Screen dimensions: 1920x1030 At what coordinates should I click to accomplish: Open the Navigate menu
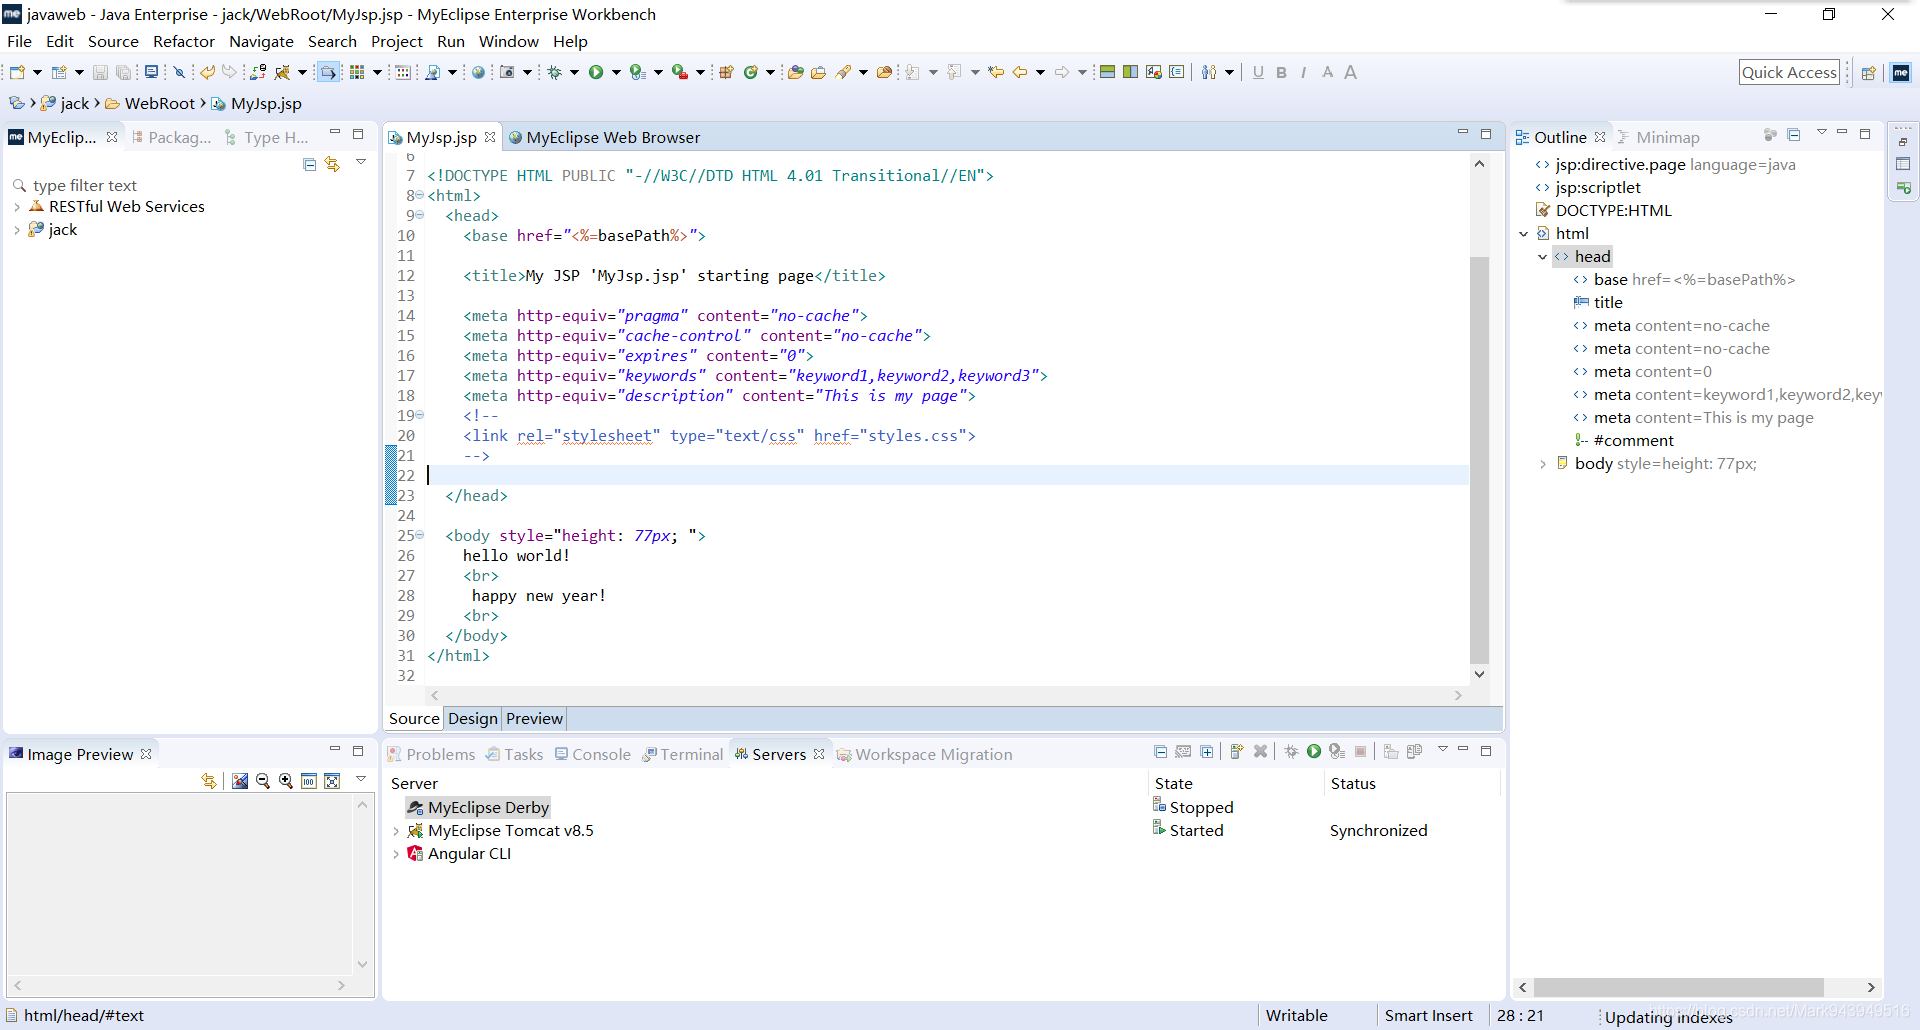(x=261, y=41)
